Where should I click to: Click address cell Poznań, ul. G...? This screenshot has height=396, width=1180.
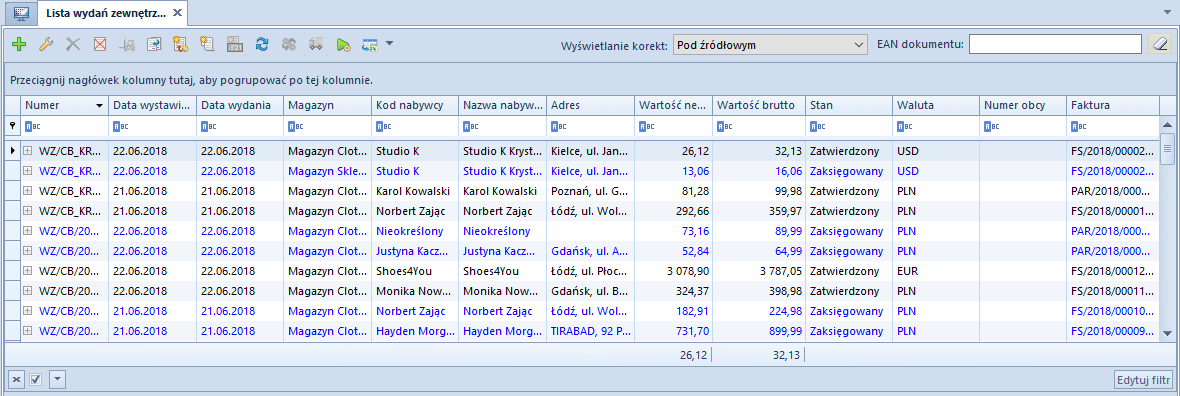tap(589, 190)
